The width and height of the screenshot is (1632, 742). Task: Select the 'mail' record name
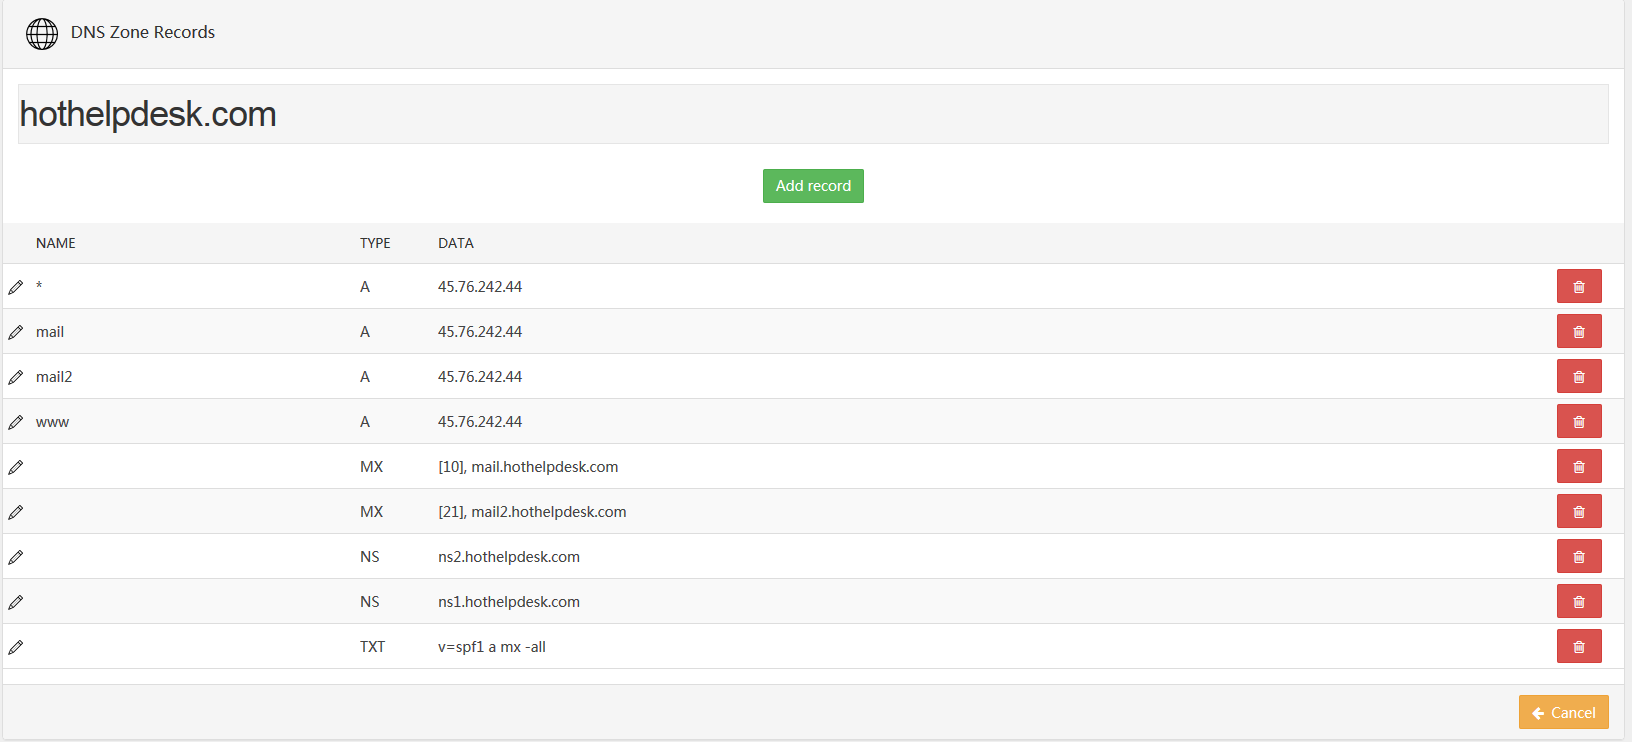[50, 332]
